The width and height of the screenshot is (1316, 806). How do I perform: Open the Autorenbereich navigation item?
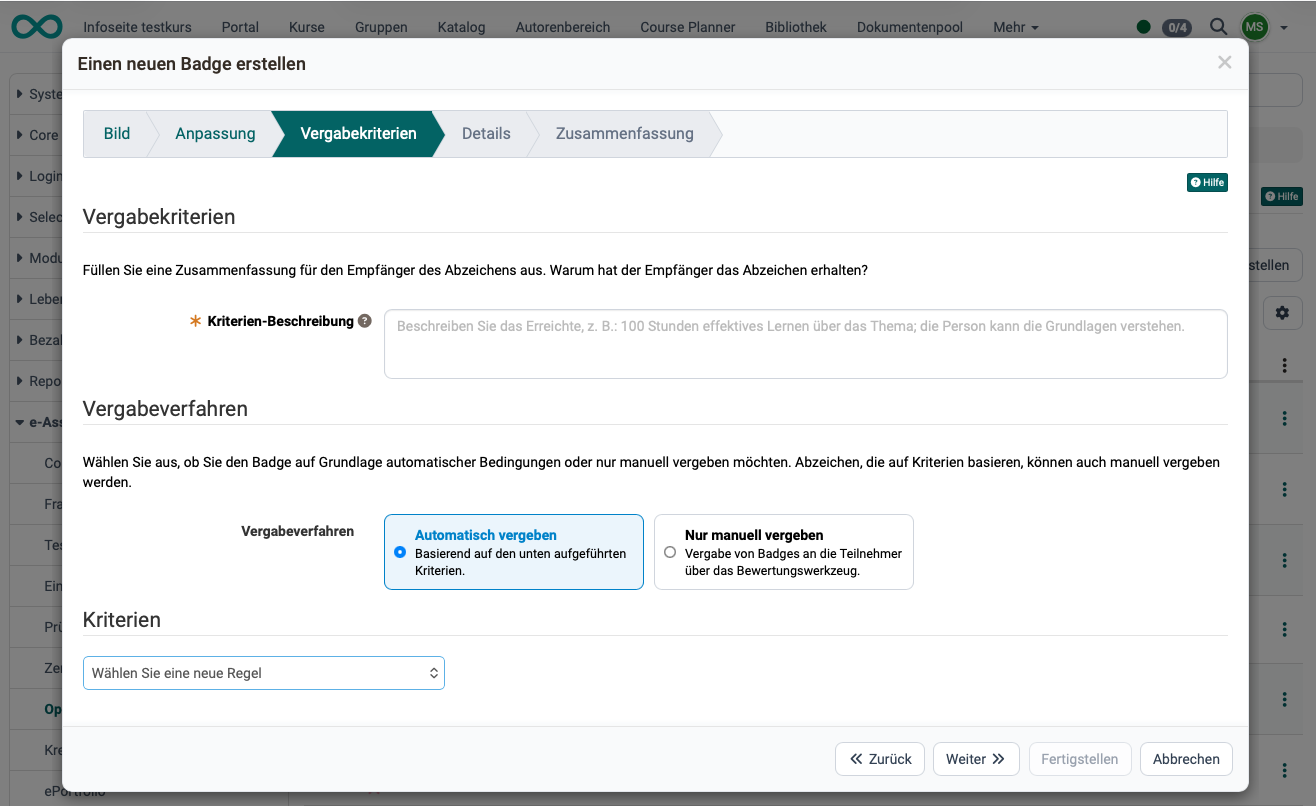[x=563, y=27]
